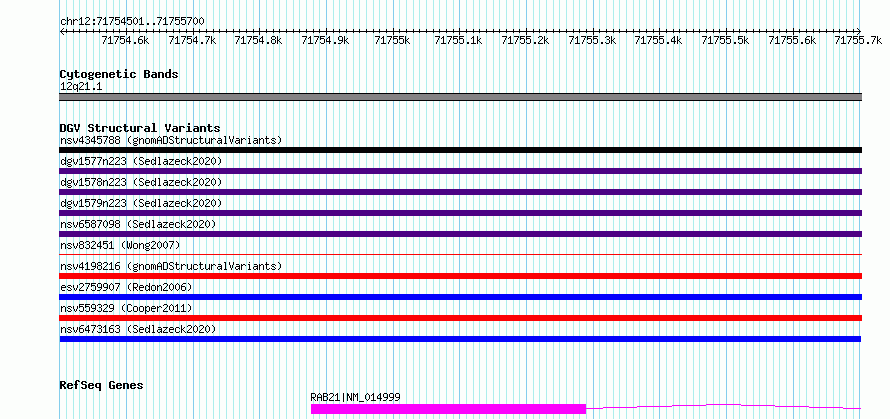Open variant esv2759907 (Redon2006) label

pyautogui.click(x=126, y=287)
